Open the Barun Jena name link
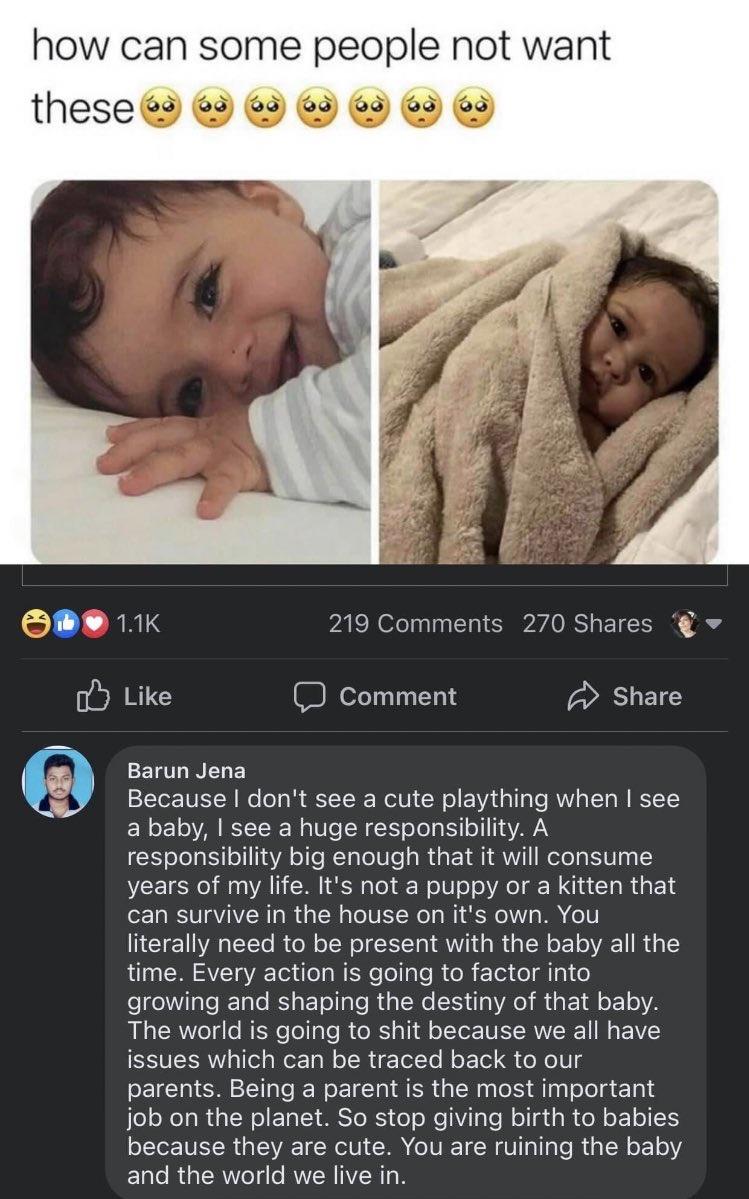The height and width of the screenshot is (1199, 749). point(186,770)
